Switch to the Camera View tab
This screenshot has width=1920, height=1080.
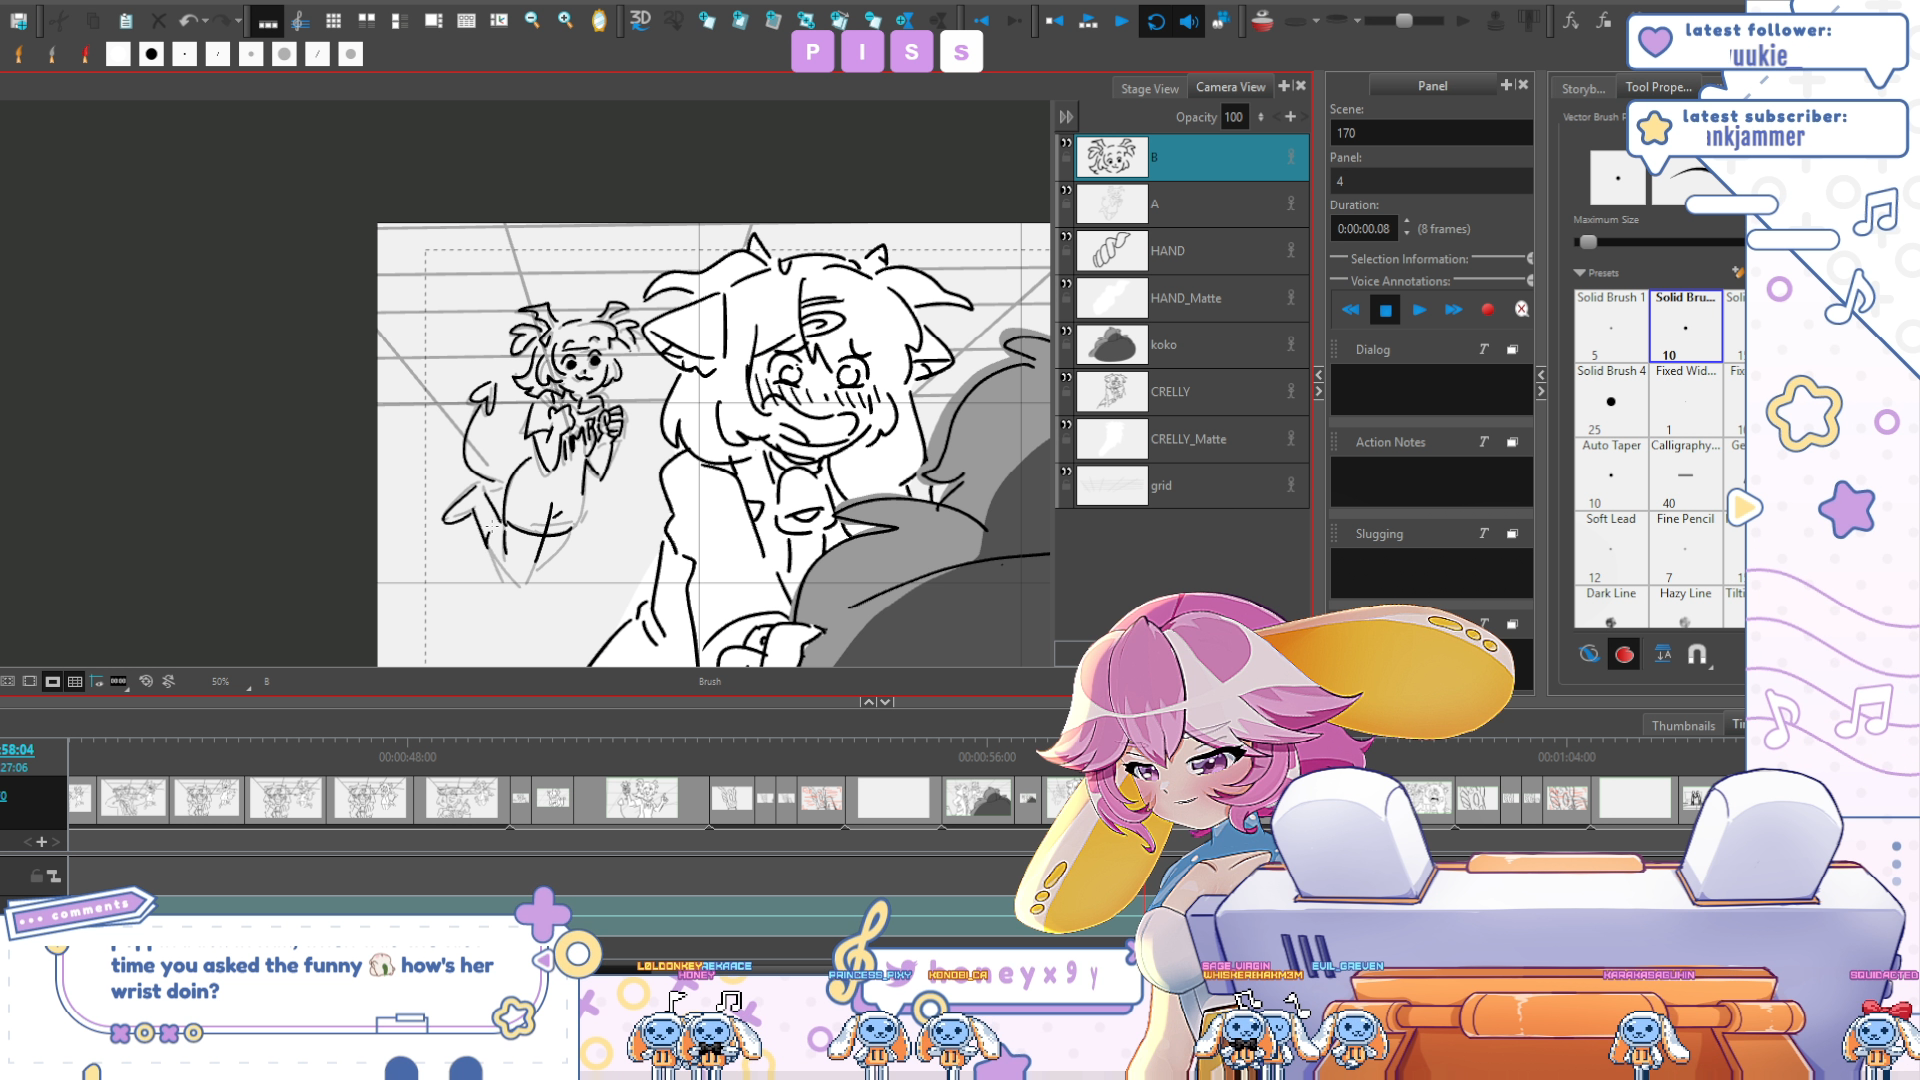(1230, 87)
